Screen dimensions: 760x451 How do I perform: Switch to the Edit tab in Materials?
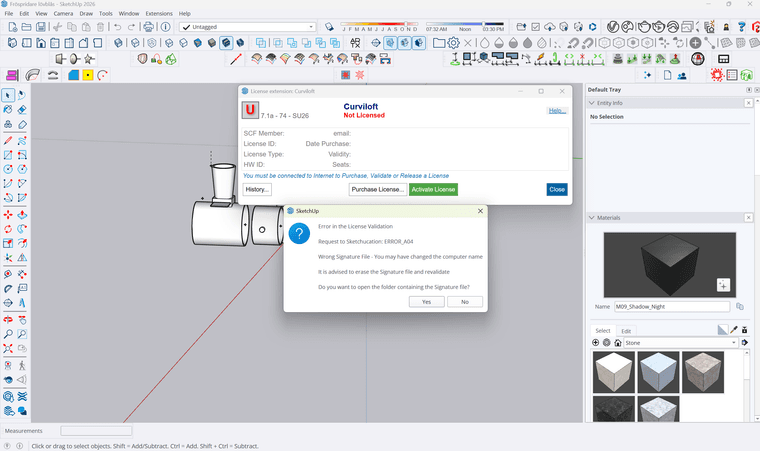[x=626, y=330]
